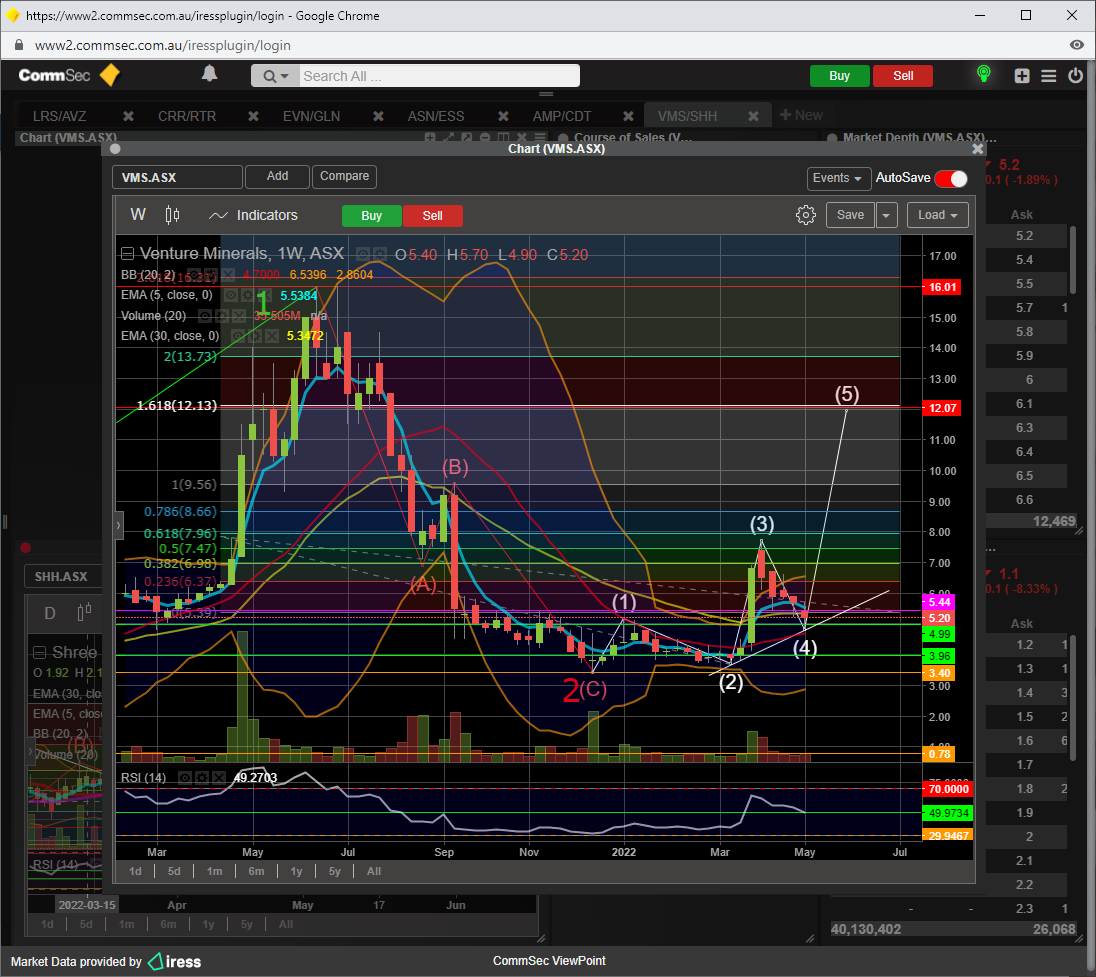1096x977 pixels.
Task: Close the LRS/AVZ tab
Action: pos(128,116)
